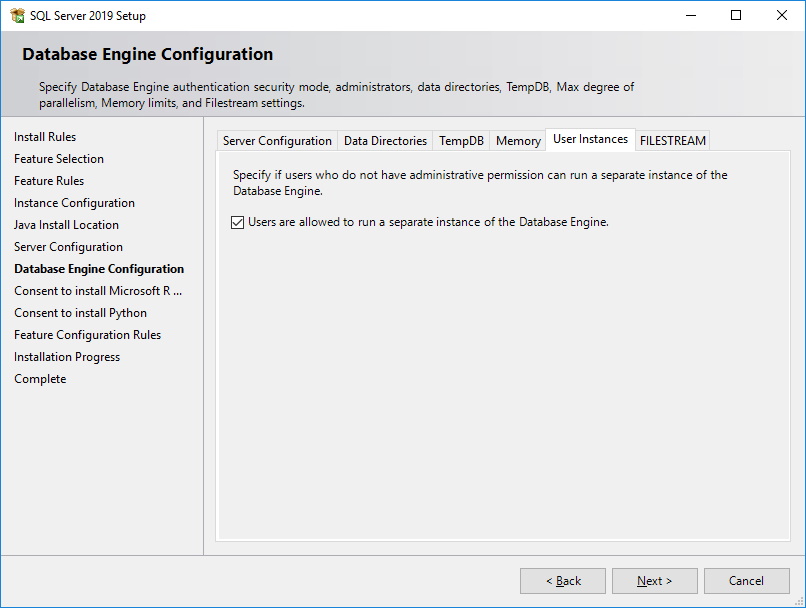Image resolution: width=806 pixels, height=608 pixels.
Task: Select the TempDB tab
Action: pyautogui.click(x=461, y=141)
